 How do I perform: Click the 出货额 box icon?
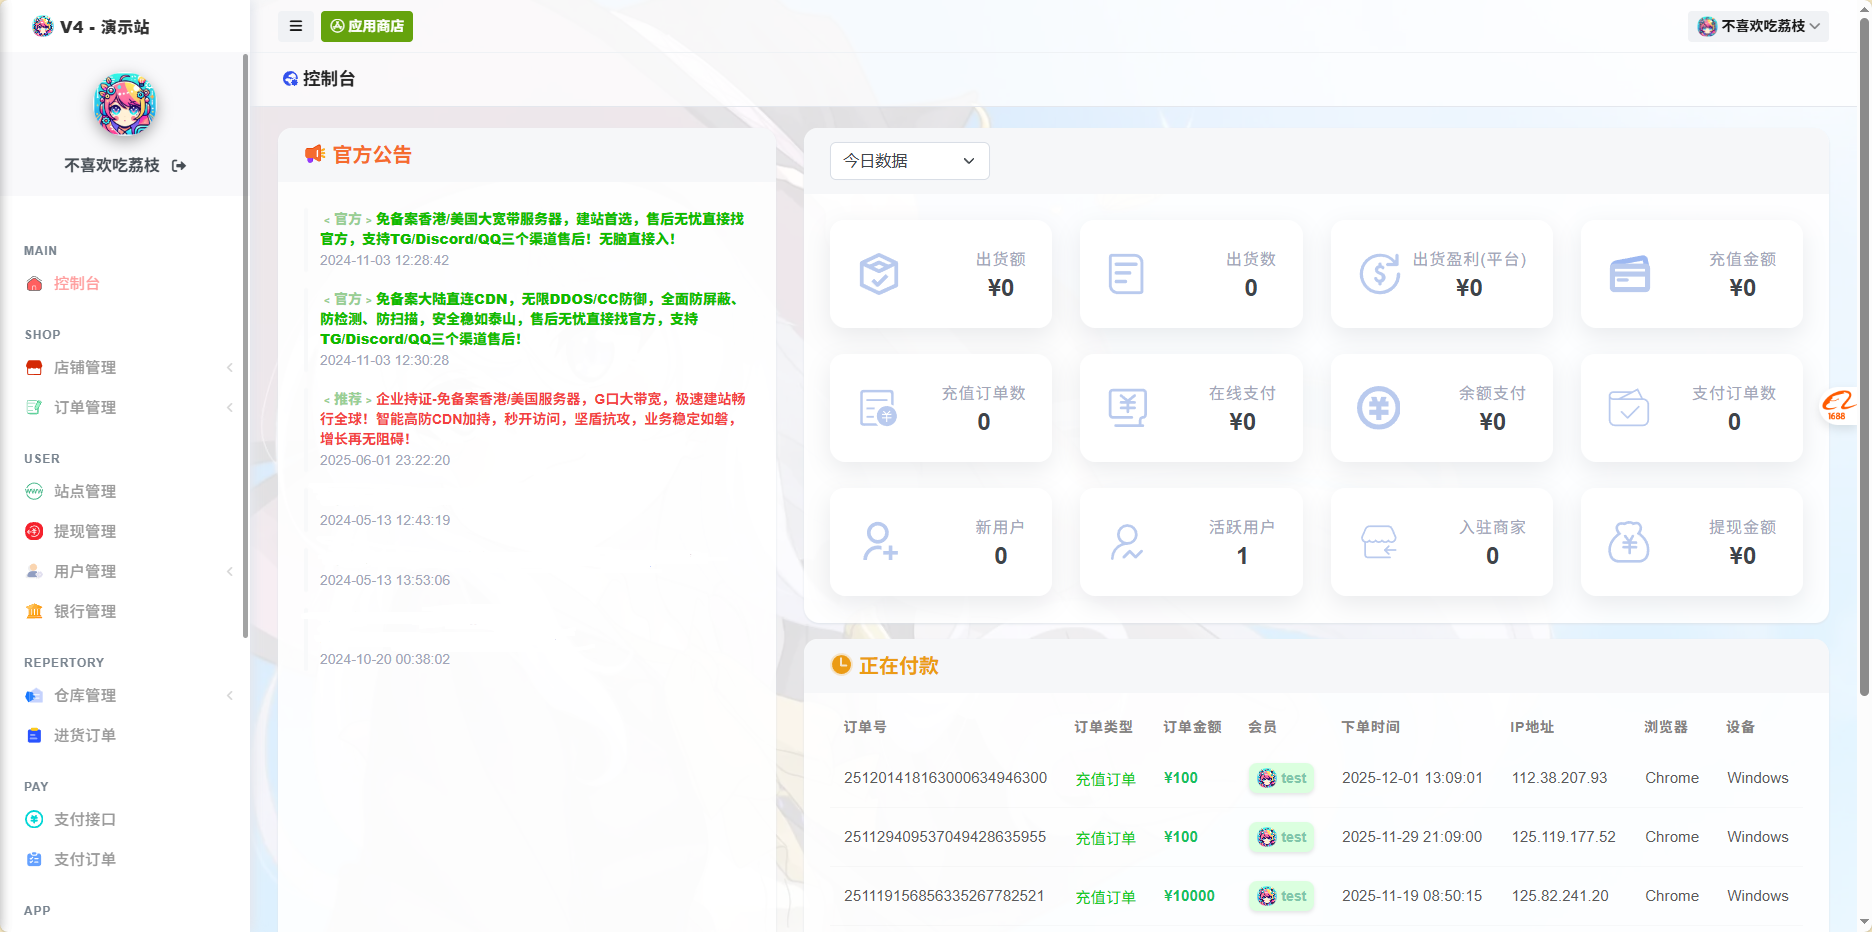(879, 274)
